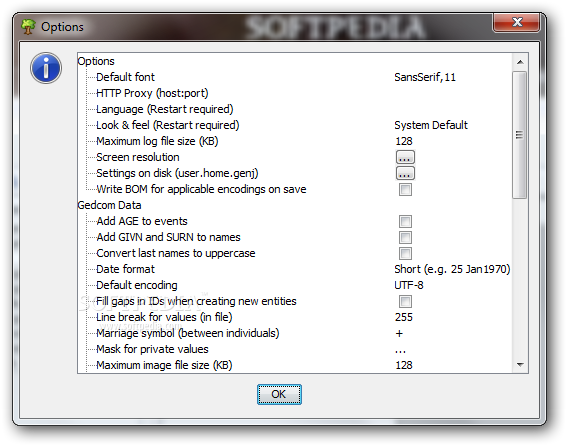Select the Gedcom Data tree node
This screenshot has height=446, width=567.
tap(110, 205)
